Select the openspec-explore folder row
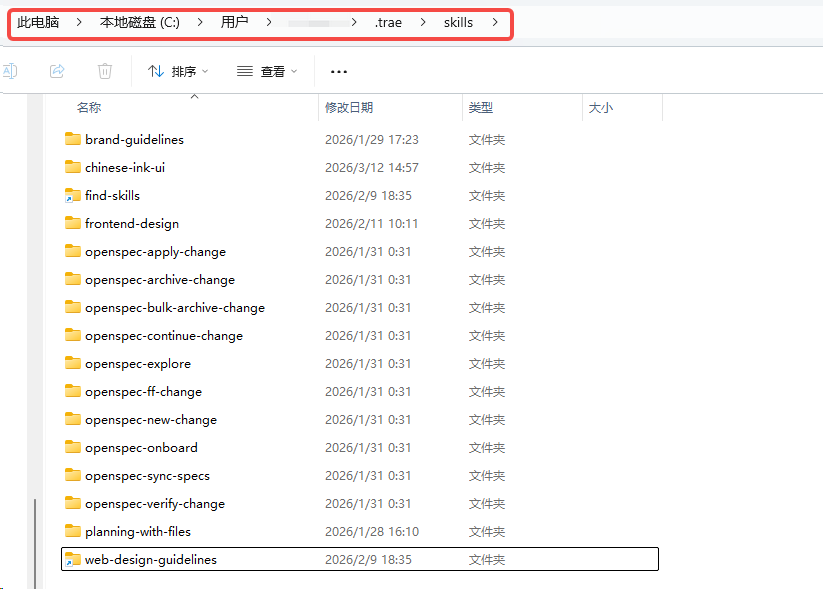823x589 pixels. pyautogui.click(x=138, y=363)
